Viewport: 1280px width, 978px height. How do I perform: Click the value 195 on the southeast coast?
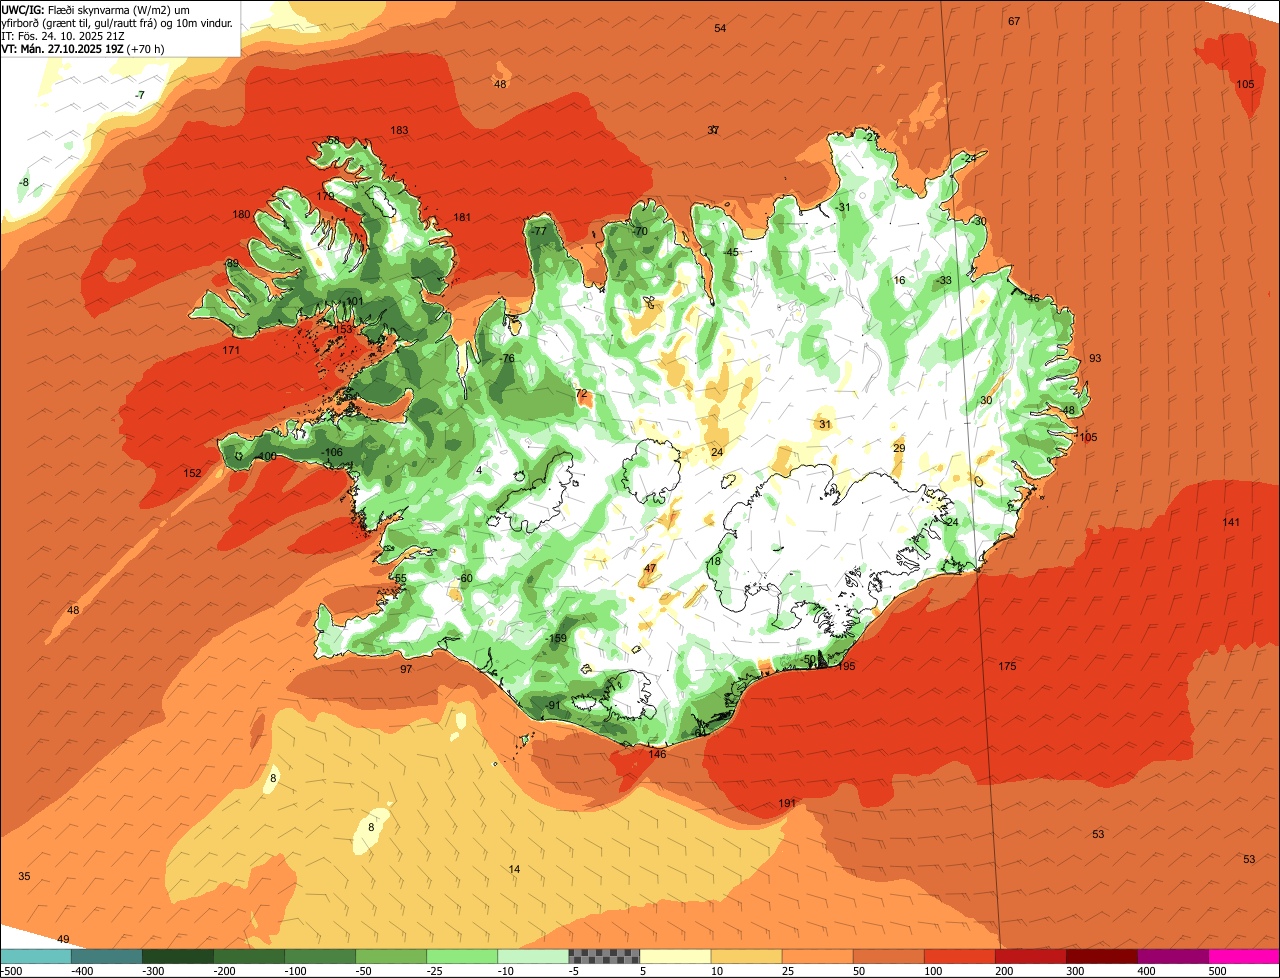point(846,667)
